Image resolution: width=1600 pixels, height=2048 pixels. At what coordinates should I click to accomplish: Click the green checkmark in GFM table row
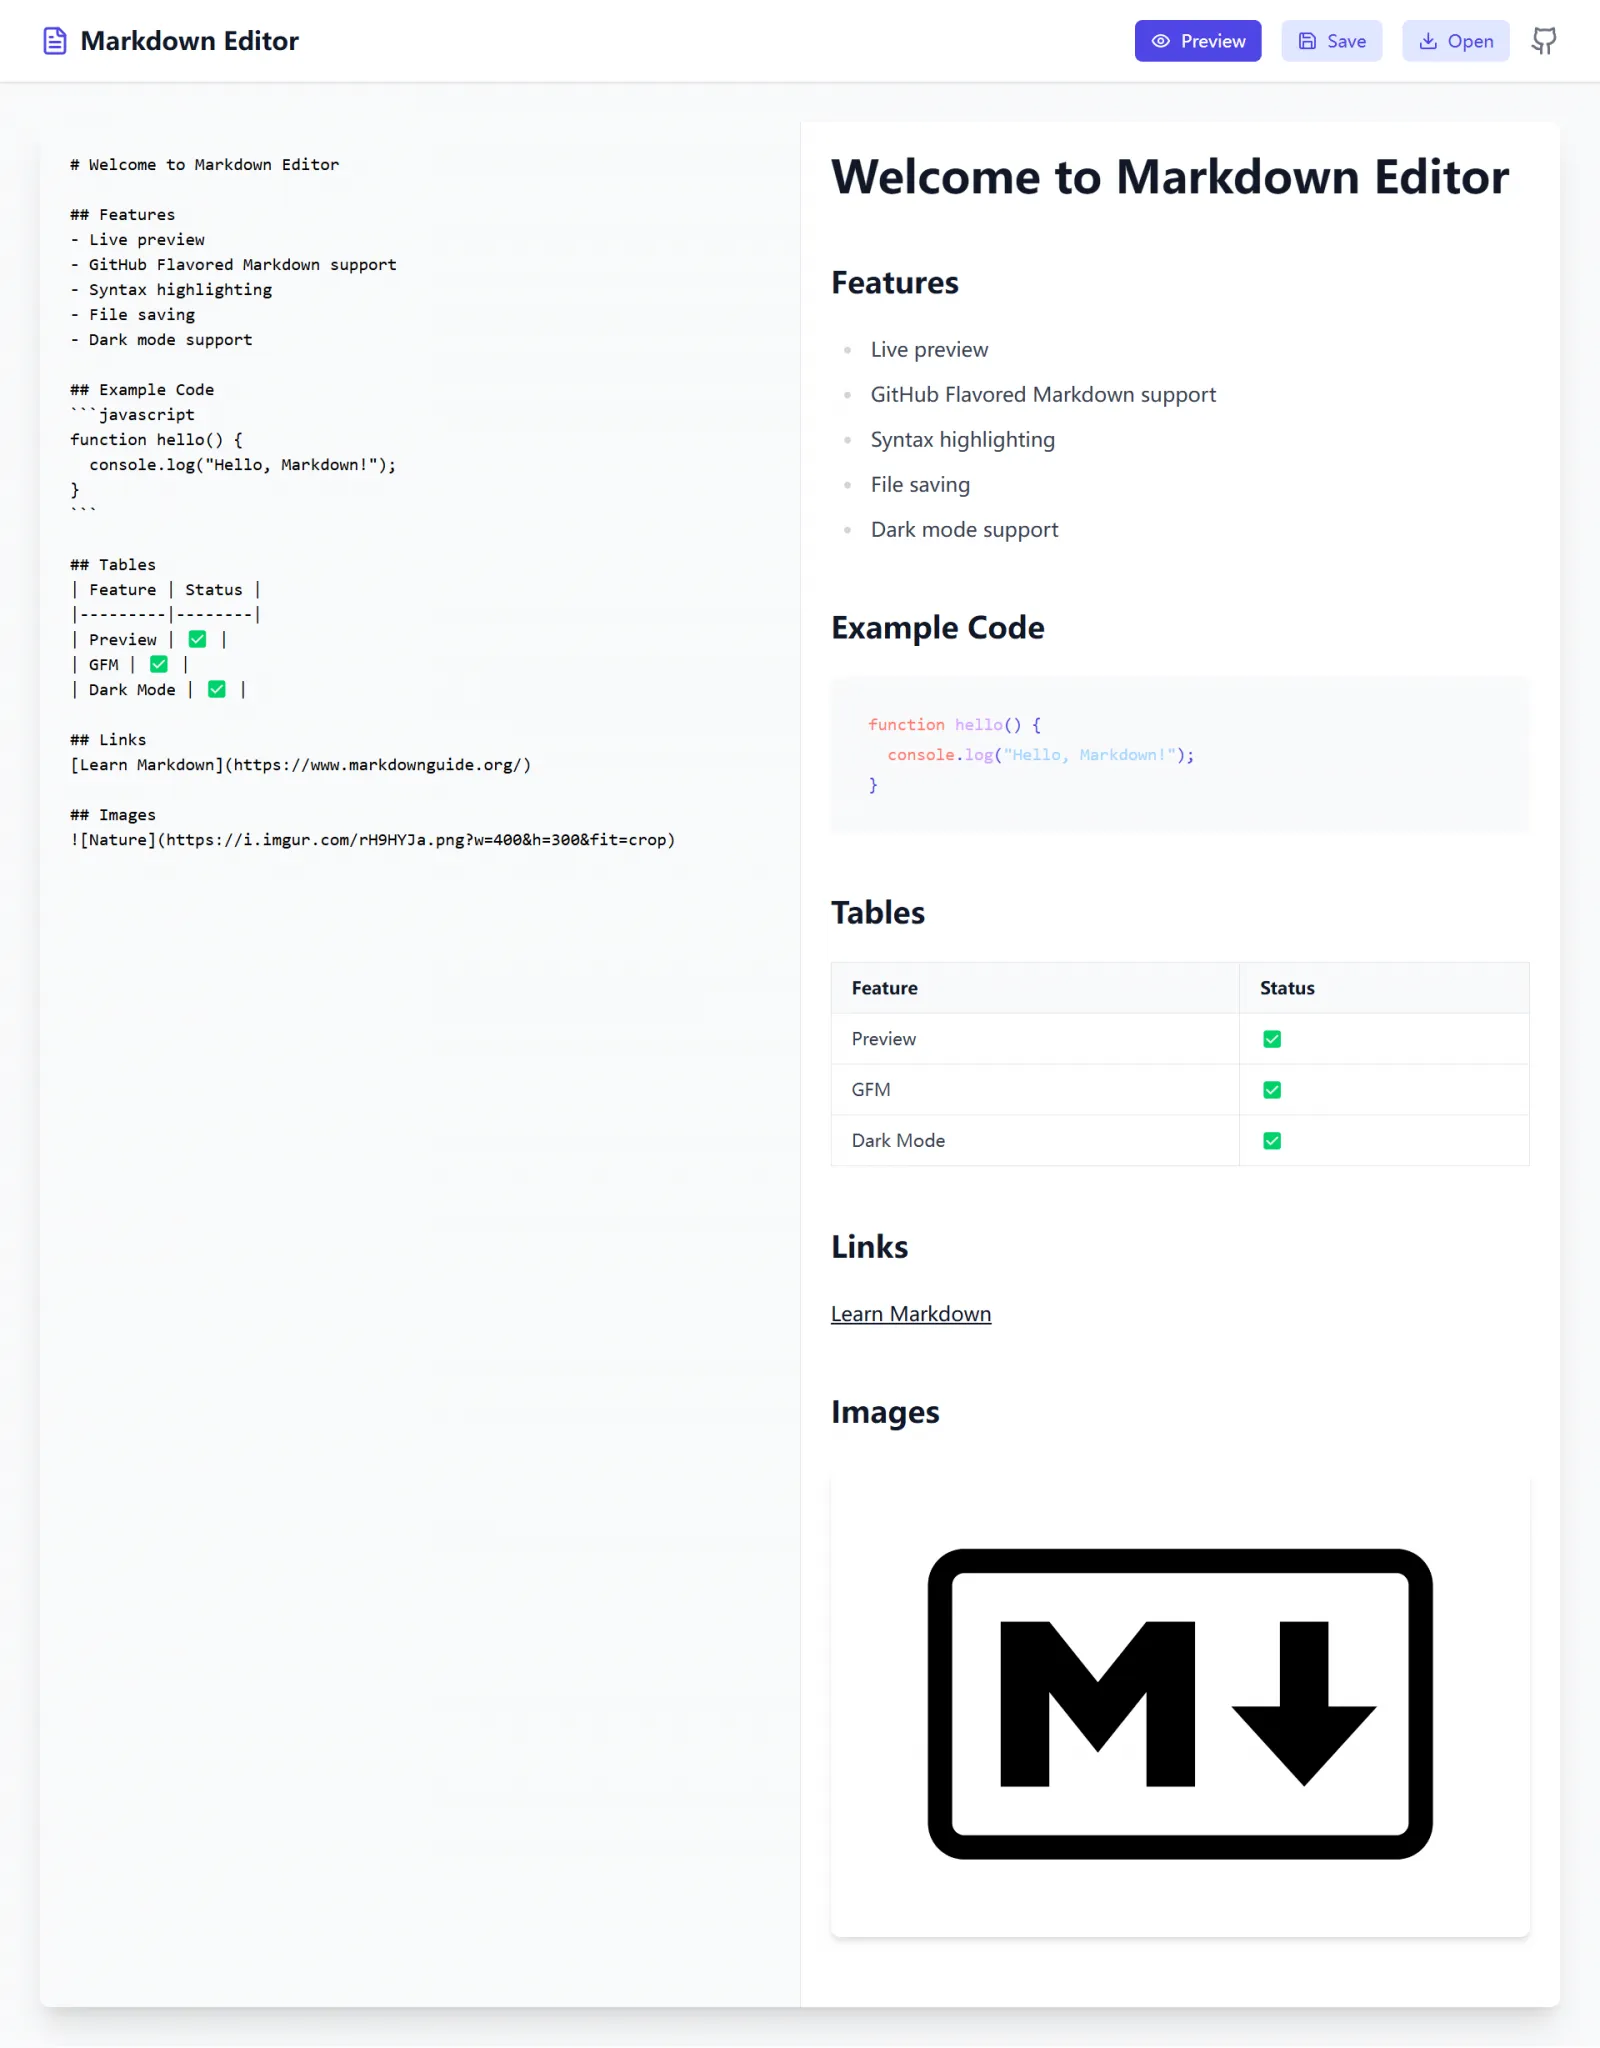1272,1090
